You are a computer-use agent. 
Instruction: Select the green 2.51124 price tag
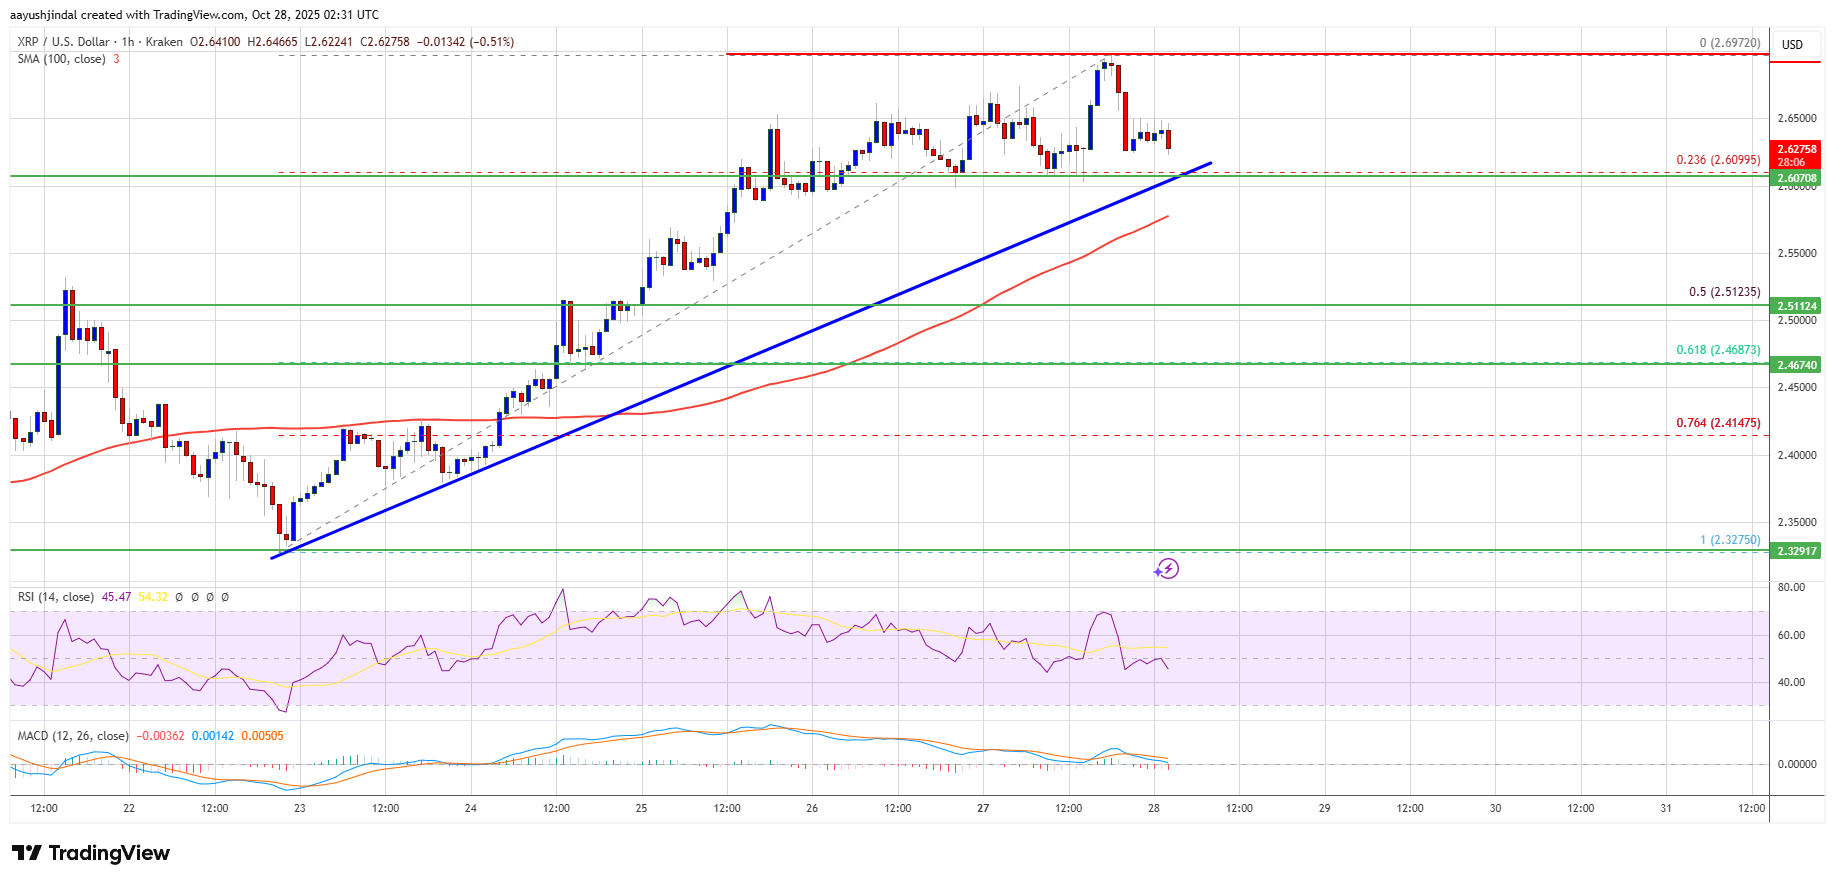pos(1796,306)
